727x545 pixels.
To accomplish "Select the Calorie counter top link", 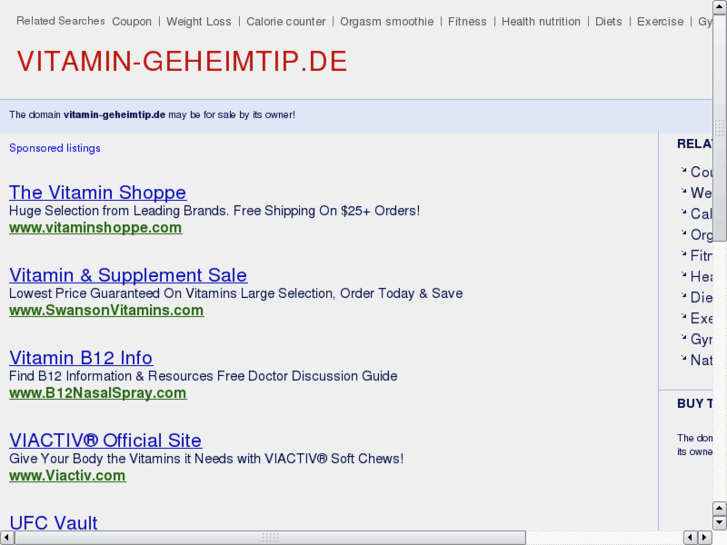I will click(x=286, y=22).
